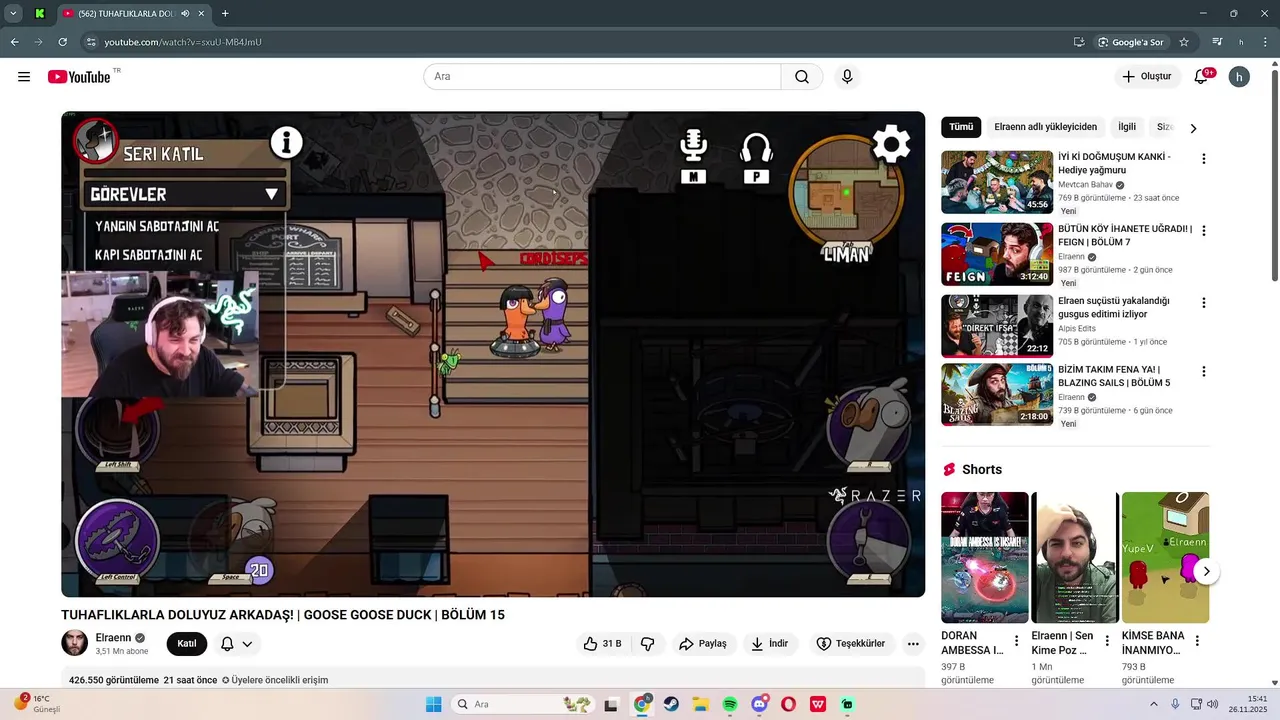Image resolution: width=1280 pixels, height=720 pixels.
Task: Dislike the video
Action: [647, 644]
